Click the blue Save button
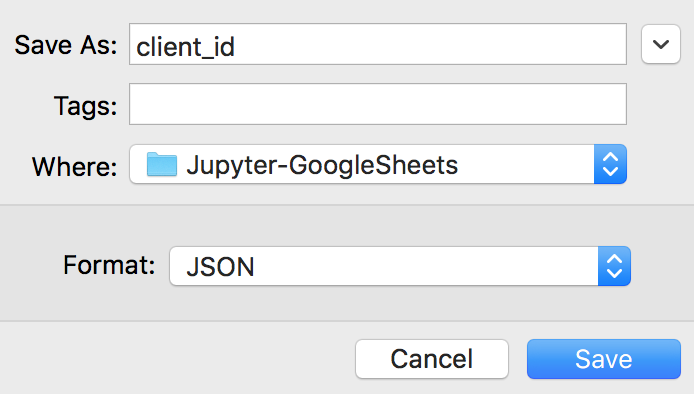 tap(604, 359)
